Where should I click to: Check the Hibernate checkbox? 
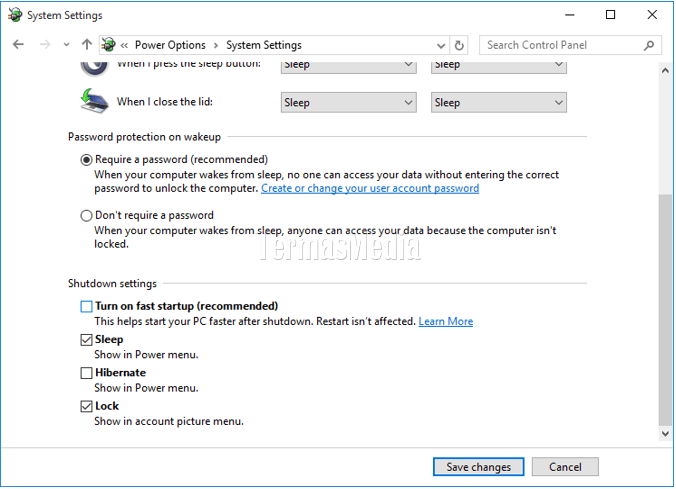click(x=86, y=373)
